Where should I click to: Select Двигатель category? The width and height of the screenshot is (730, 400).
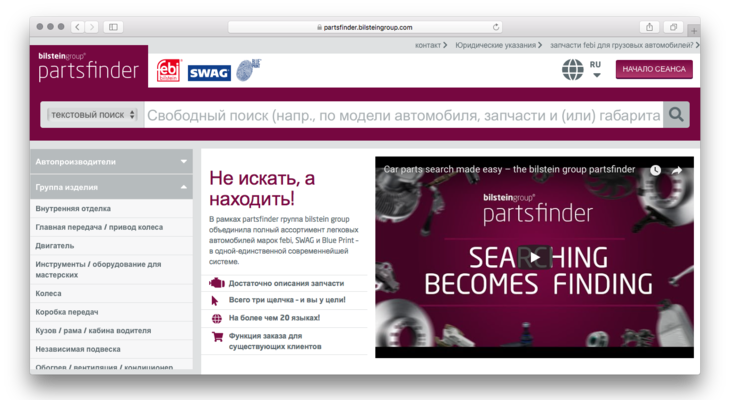(x=111, y=246)
